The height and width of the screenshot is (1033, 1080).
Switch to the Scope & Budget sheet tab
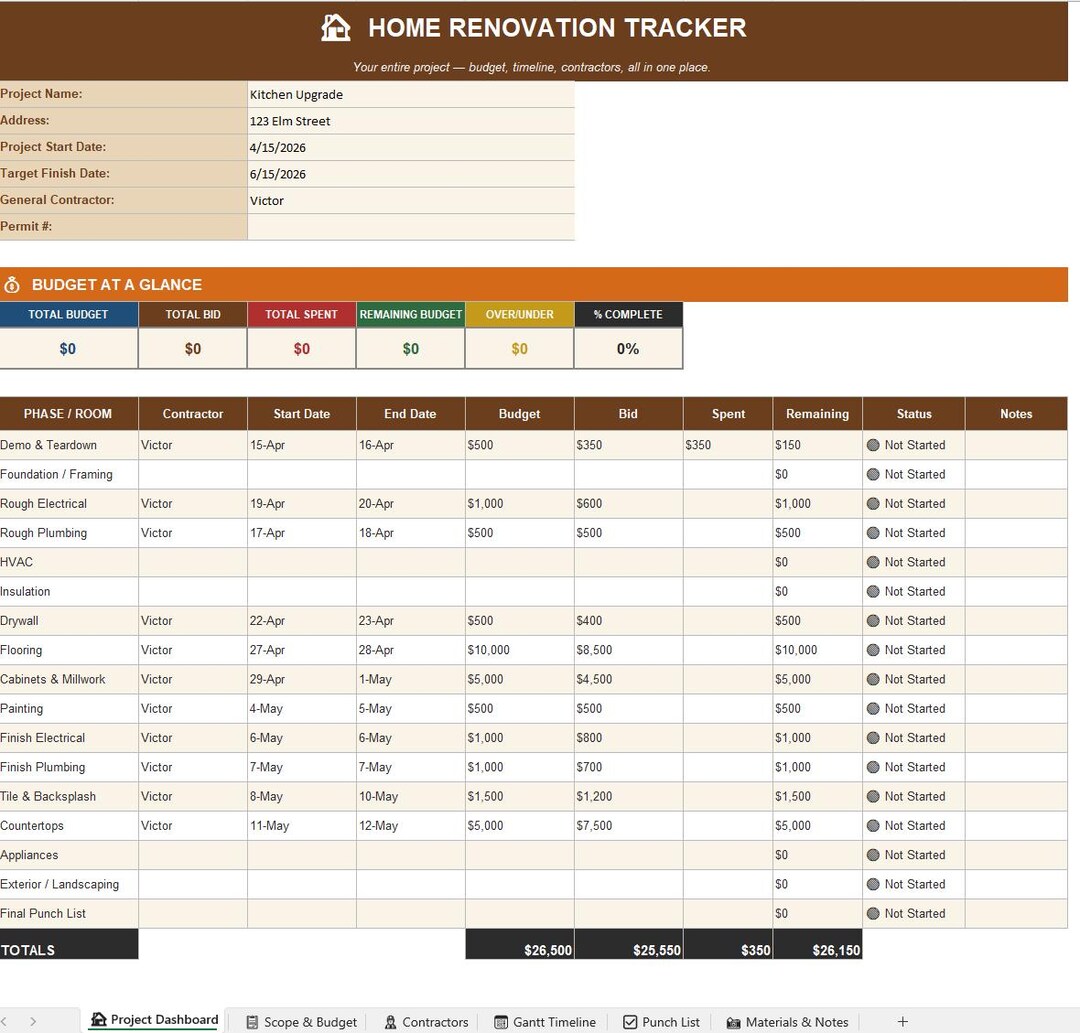click(x=302, y=1023)
